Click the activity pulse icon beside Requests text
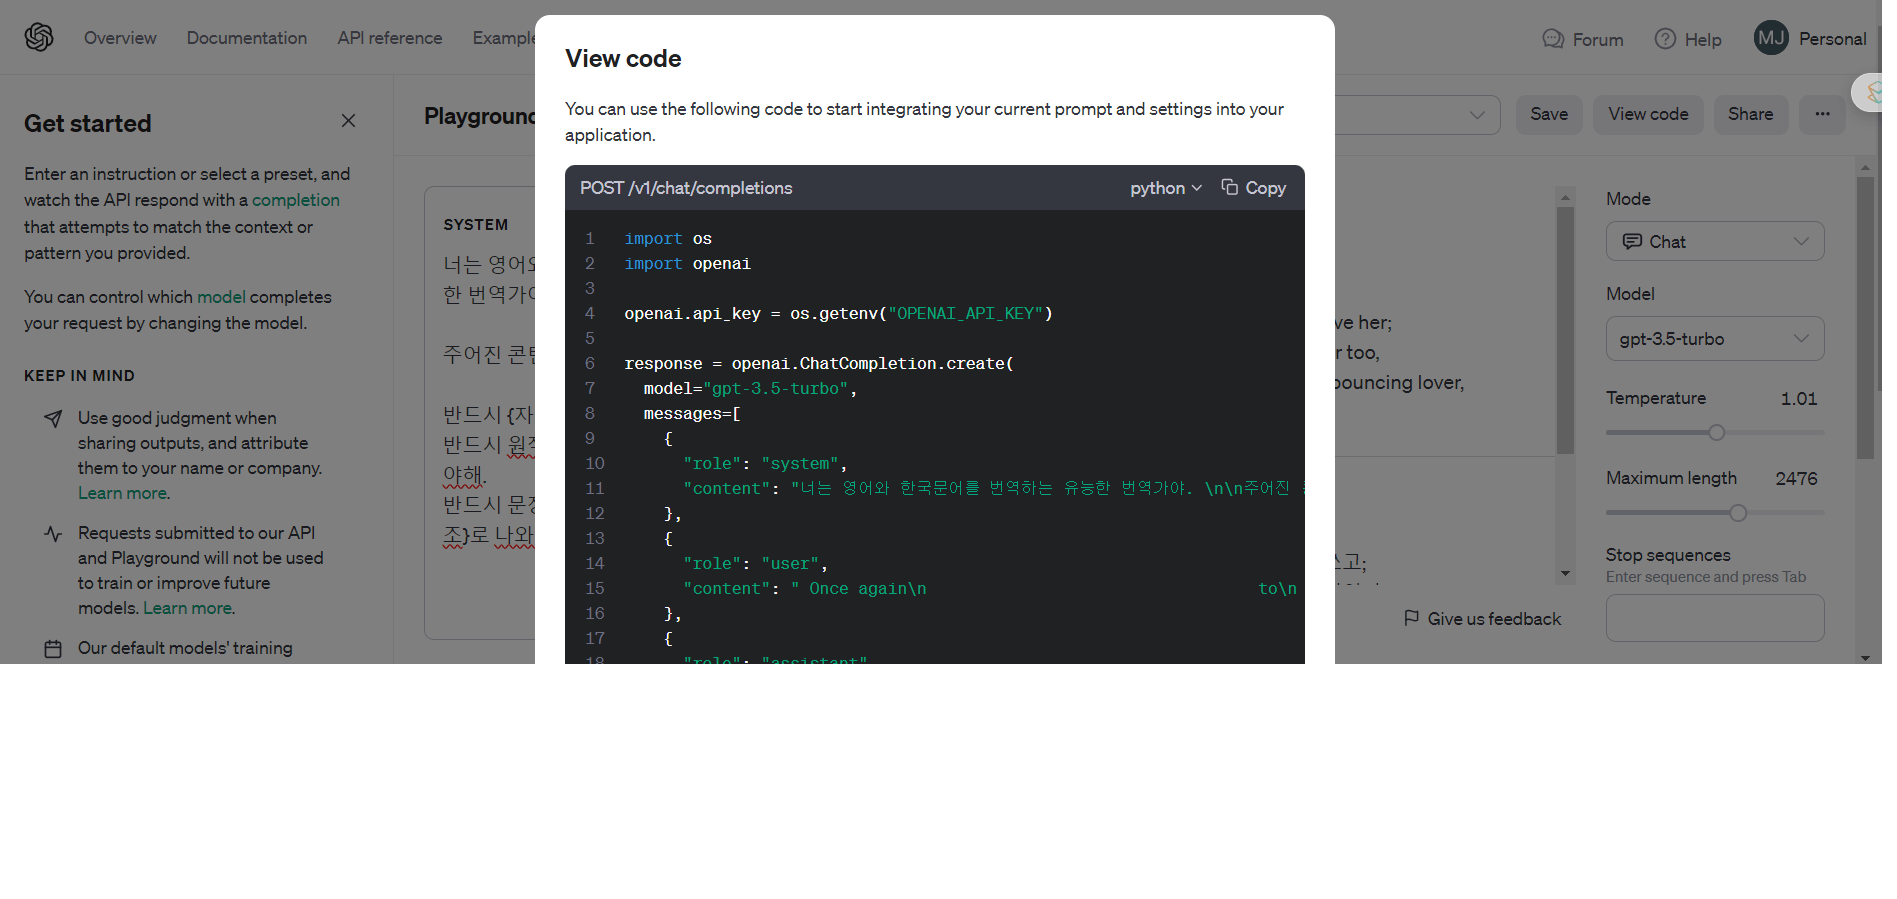 pos(53,534)
